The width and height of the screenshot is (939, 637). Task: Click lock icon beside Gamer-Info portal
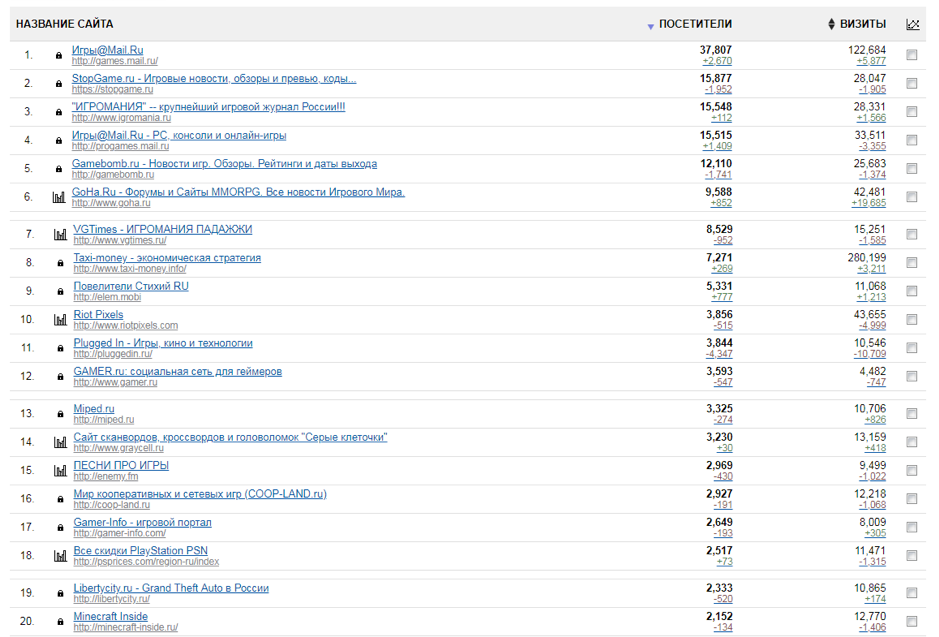pyautogui.click(x=60, y=527)
